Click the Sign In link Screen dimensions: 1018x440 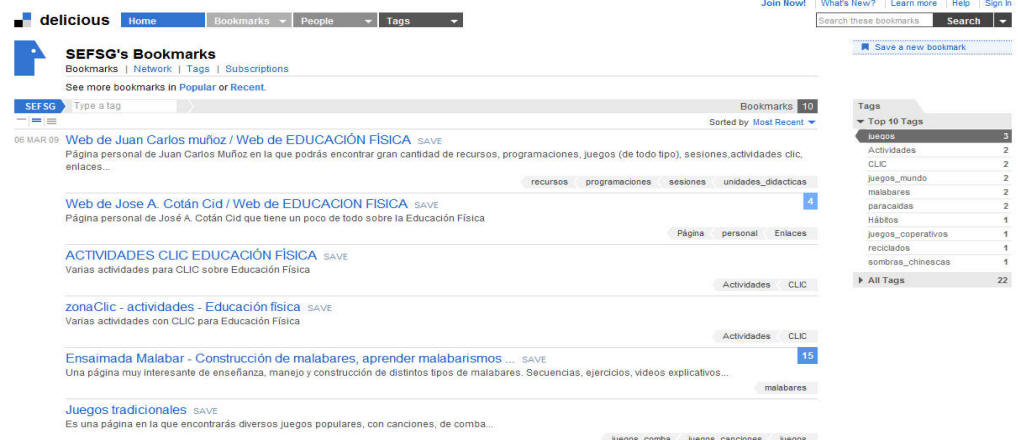tap(998, 3)
